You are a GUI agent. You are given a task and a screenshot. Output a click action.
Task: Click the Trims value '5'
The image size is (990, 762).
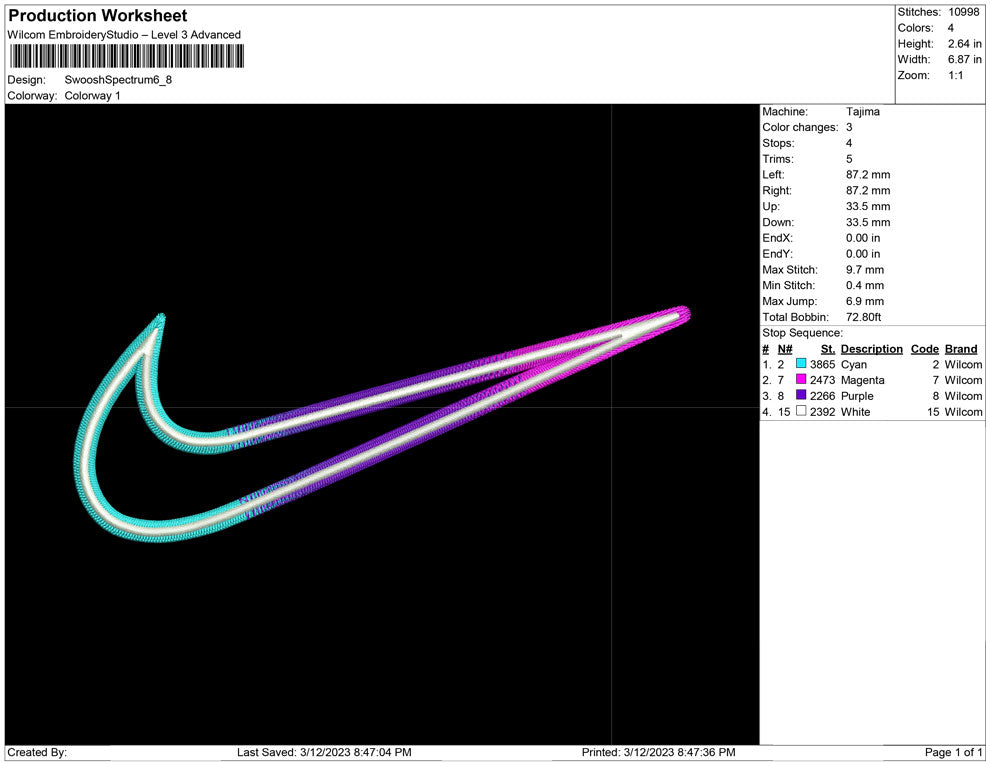coord(849,159)
